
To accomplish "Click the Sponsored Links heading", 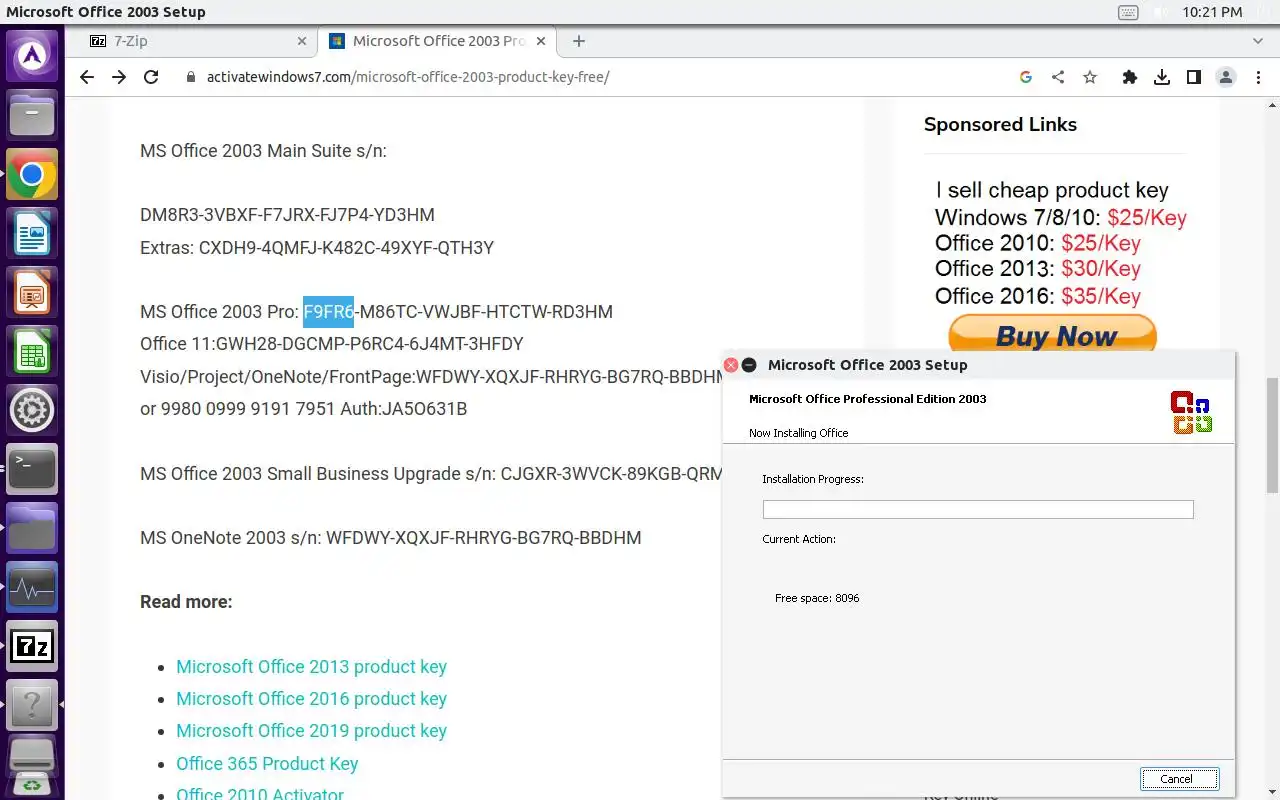I will pyautogui.click(x=1000, y=125).
